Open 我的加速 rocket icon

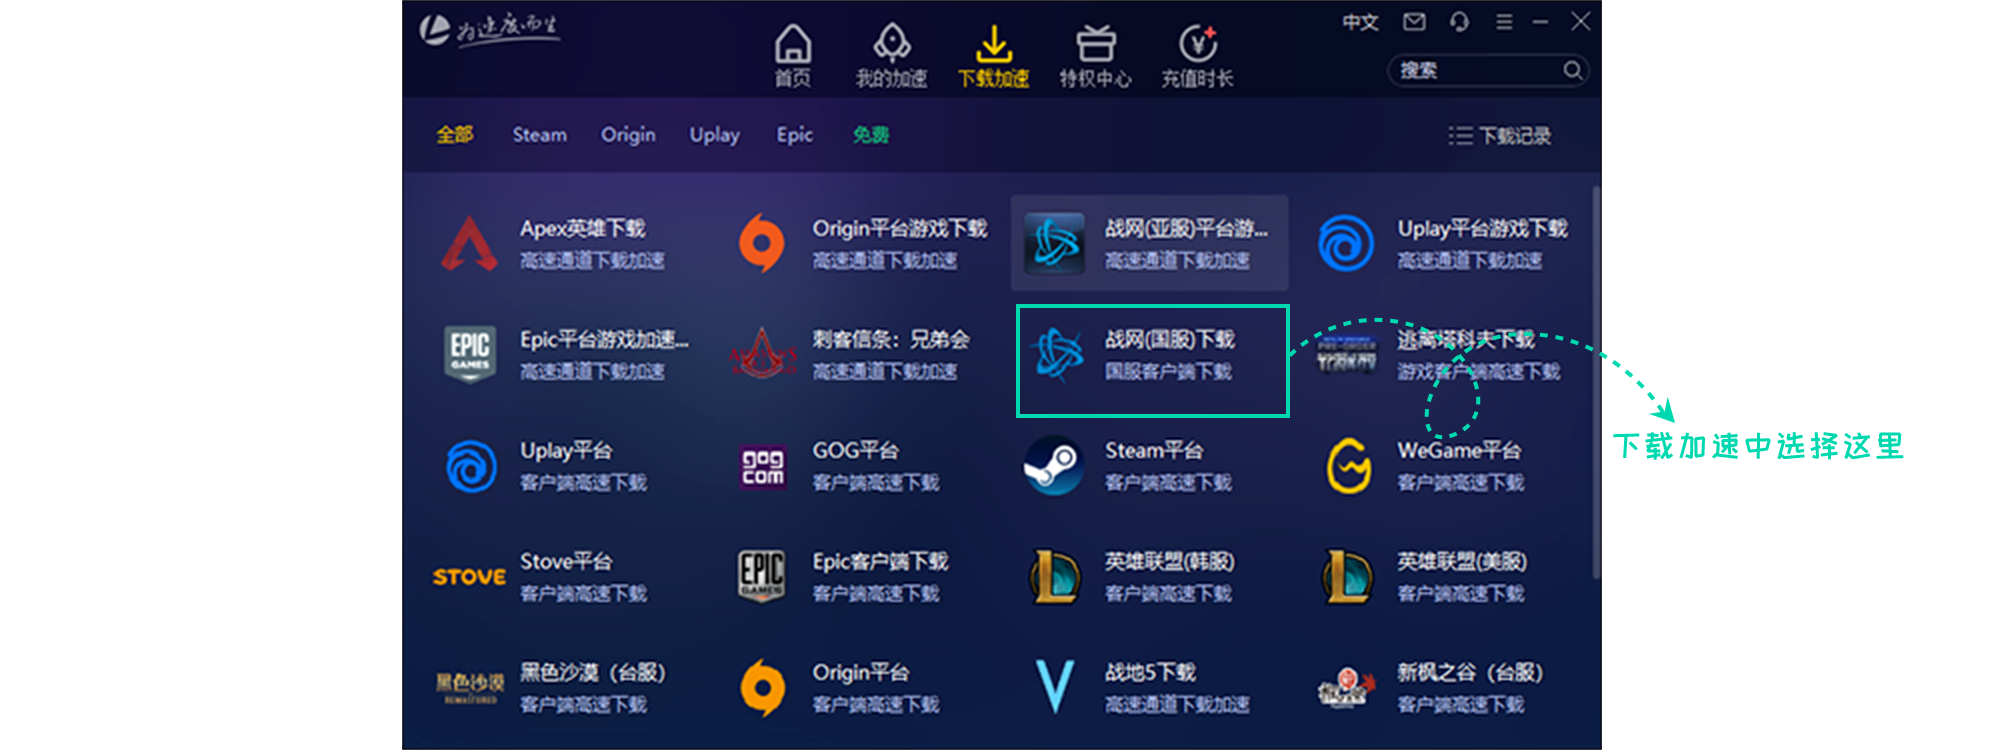(x=891, y=43)
